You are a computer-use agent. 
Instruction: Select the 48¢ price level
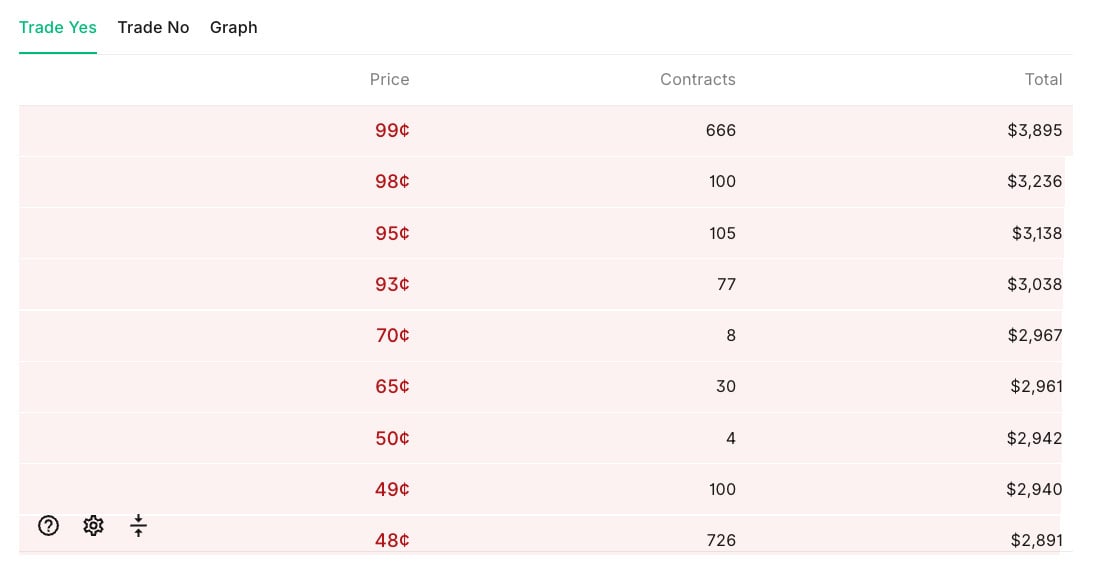tap(392, 540)
